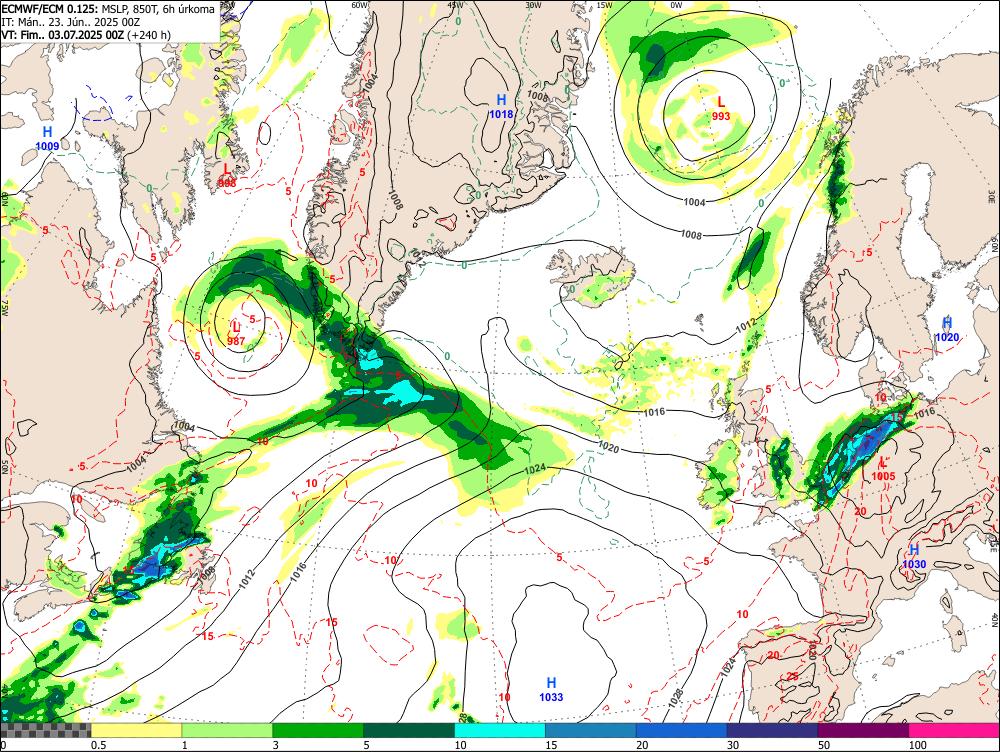This screenshot has height=752, width=1000.
Task: Pick the cyan 10–15 legend swatch
Action: click(x=500, y=730)
